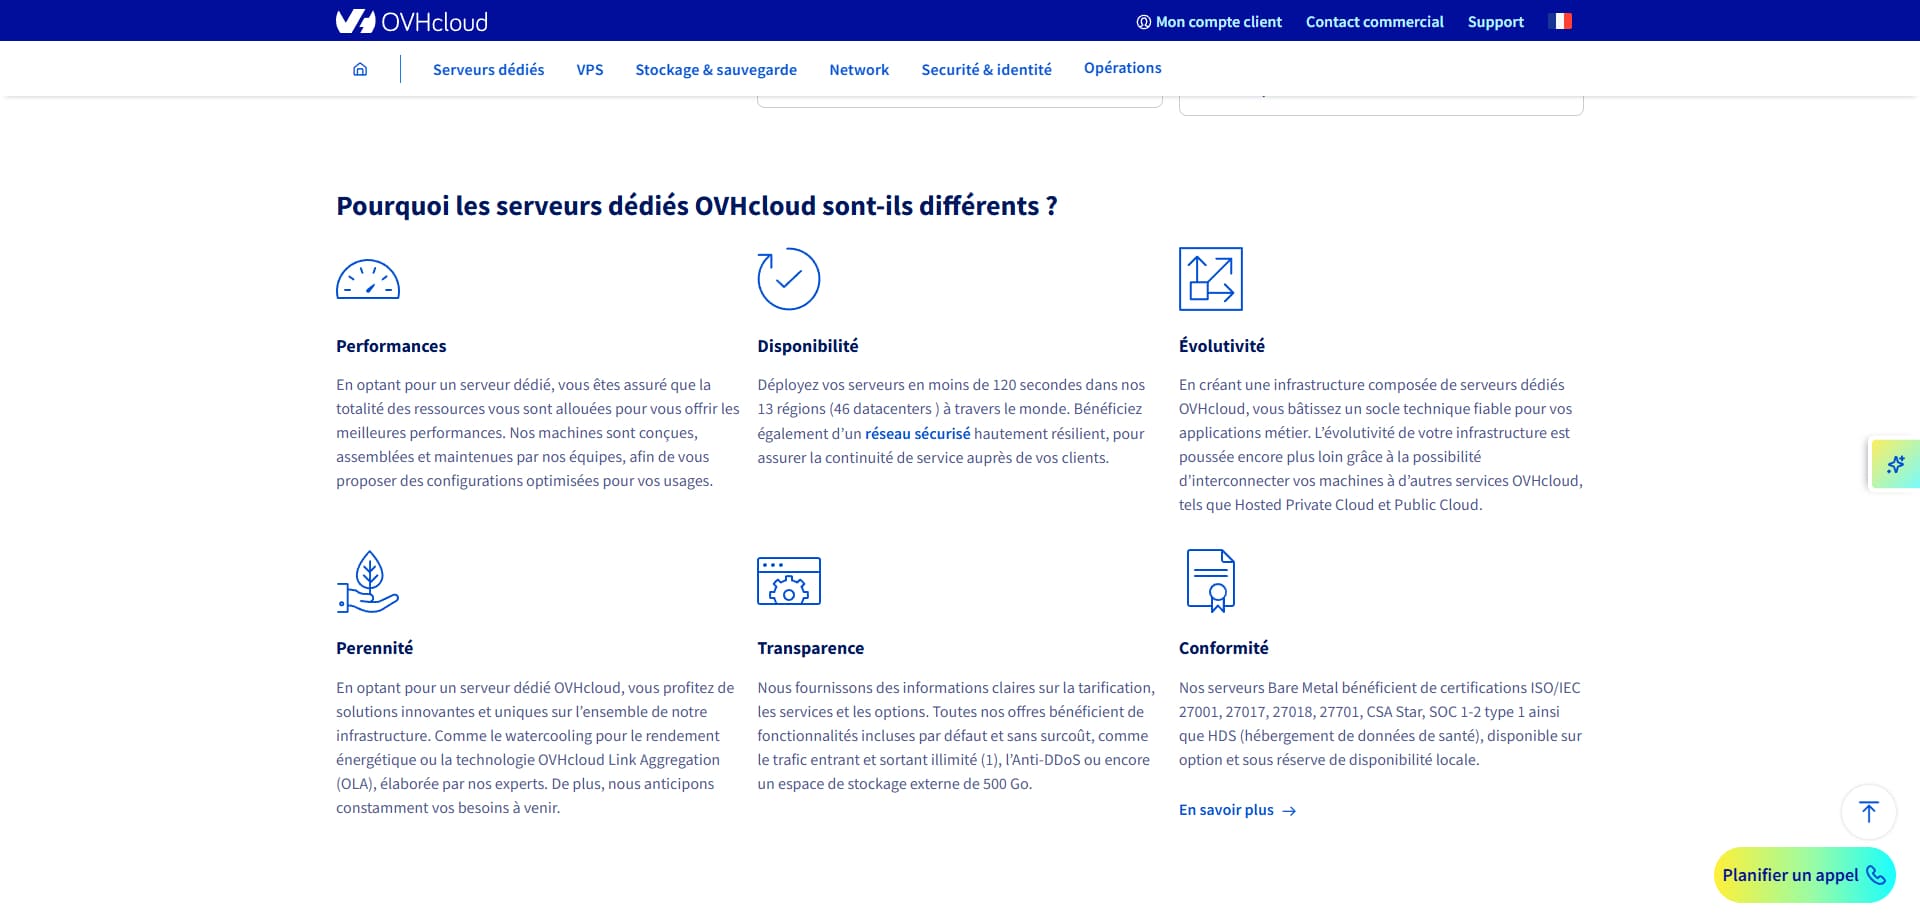Click the Transparence gear window icon
This screenshot has height=919, width=1920.
tap(789, 581)
